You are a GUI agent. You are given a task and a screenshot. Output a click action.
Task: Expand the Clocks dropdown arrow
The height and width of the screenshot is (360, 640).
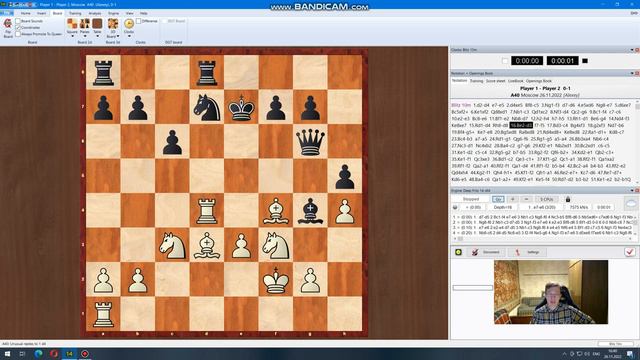point(129,36)
